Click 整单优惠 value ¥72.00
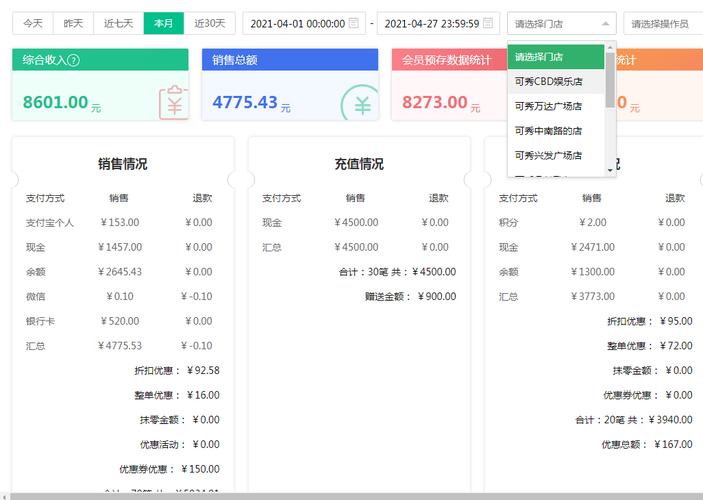703x500 pixels. click(x=677, y=346)
